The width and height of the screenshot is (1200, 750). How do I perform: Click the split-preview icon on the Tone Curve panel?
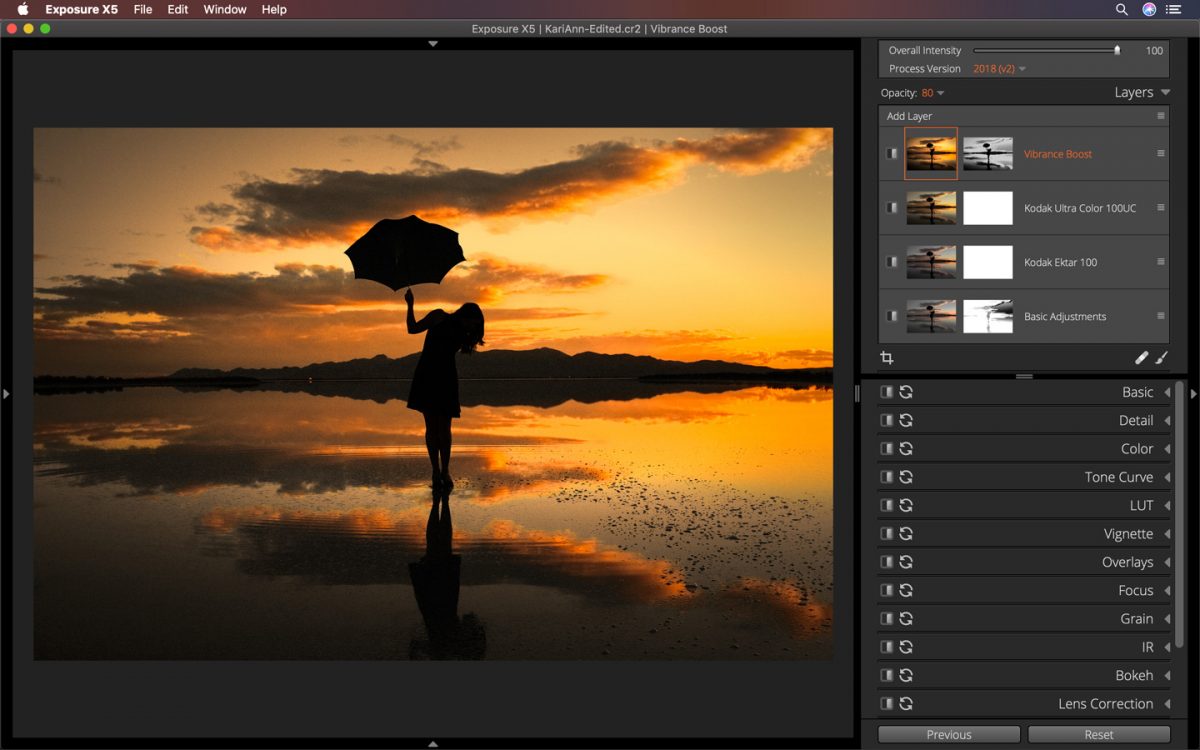887,477
